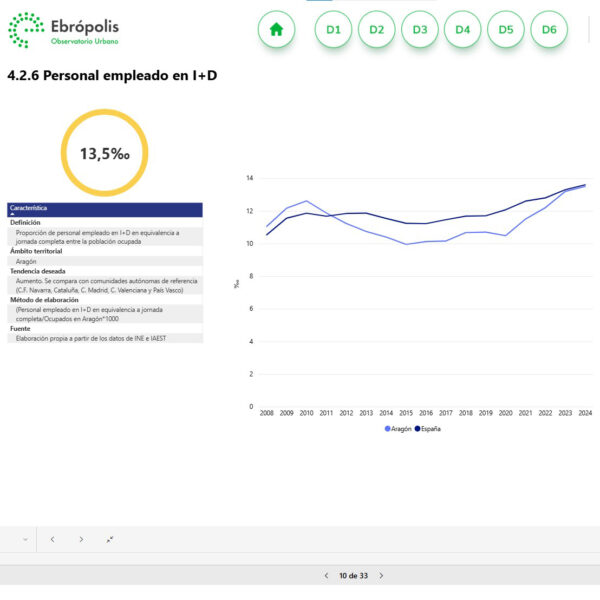
Task: Select the D5 navigation circle
Action: (x=505, y=30)
